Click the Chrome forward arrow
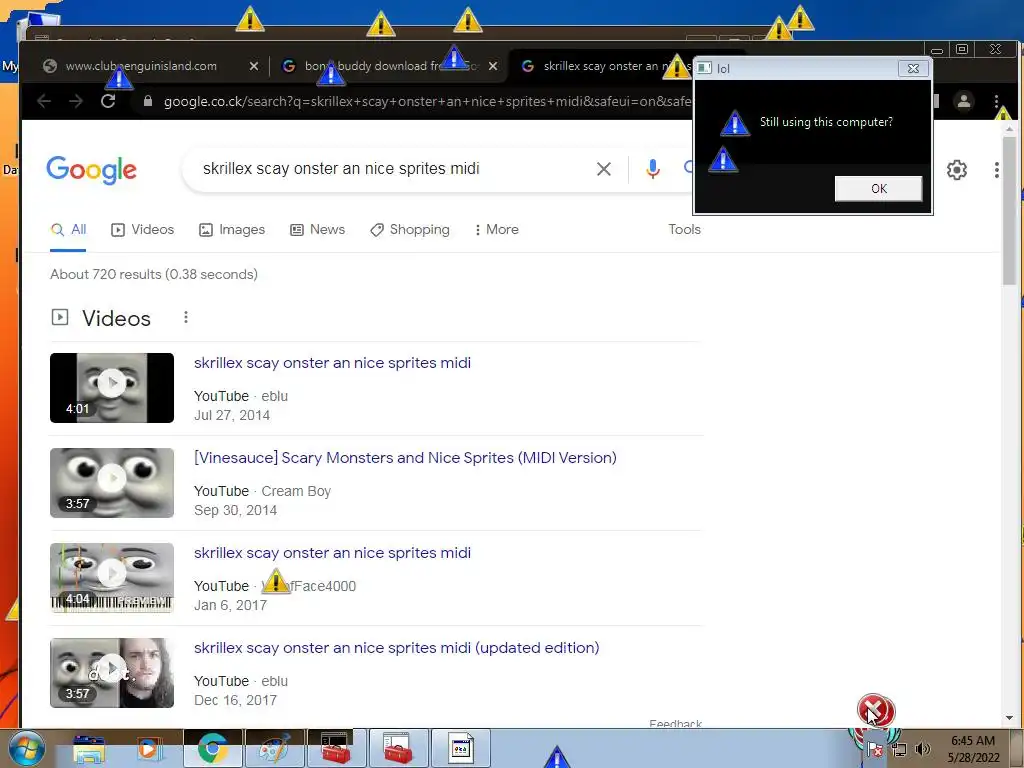This screenshot has height=768, width=1024. click(76, 101)
